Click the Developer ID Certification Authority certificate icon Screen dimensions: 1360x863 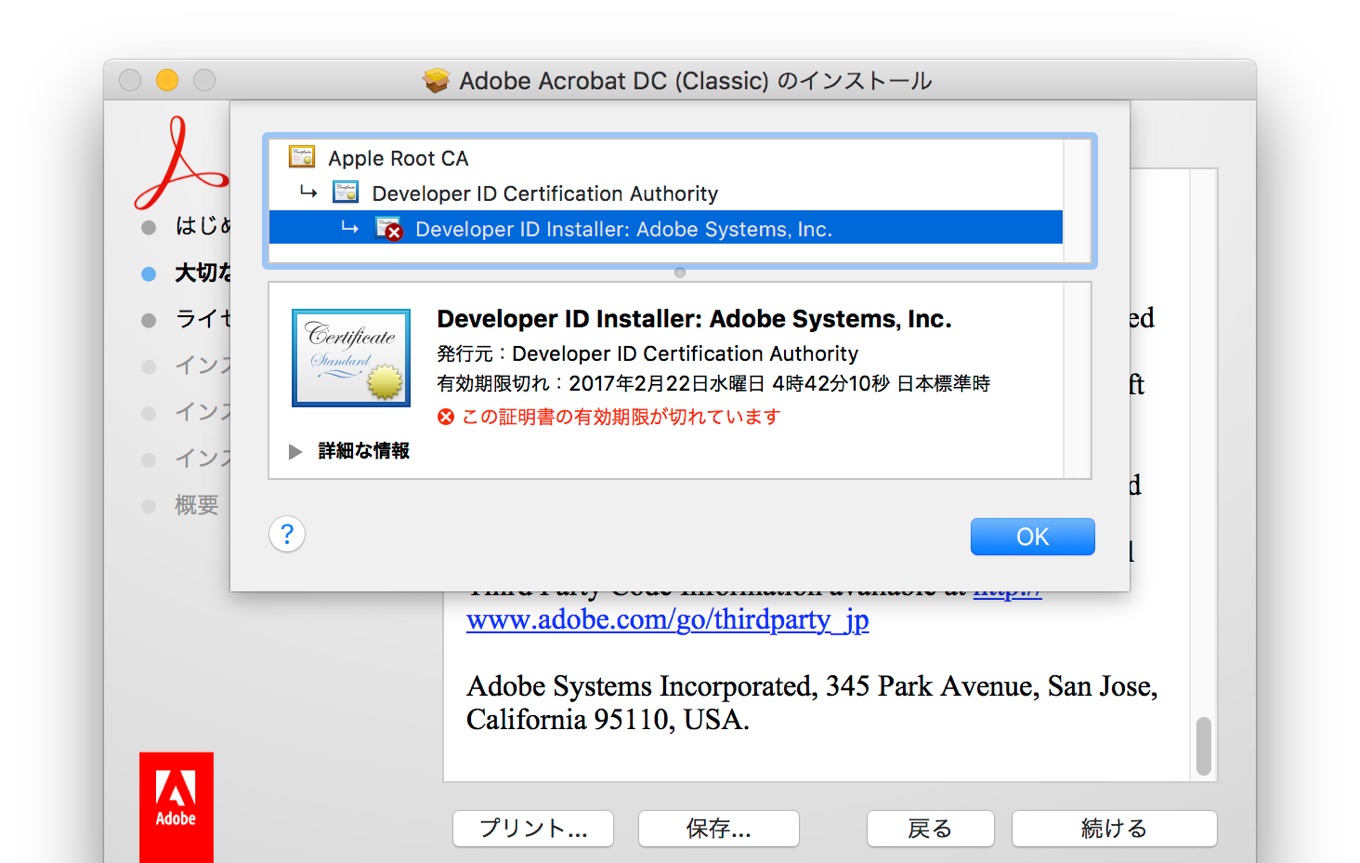click(x=345, y=193)
